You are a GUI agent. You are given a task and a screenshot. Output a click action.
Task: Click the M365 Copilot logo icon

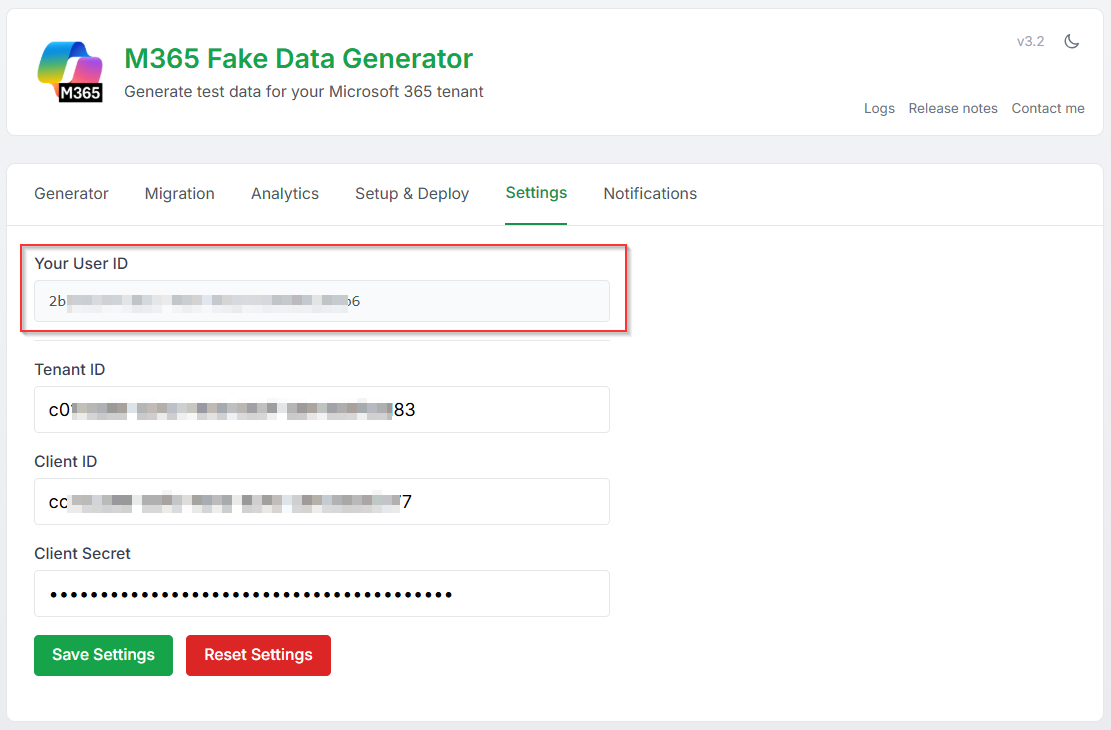pos(70,71)
